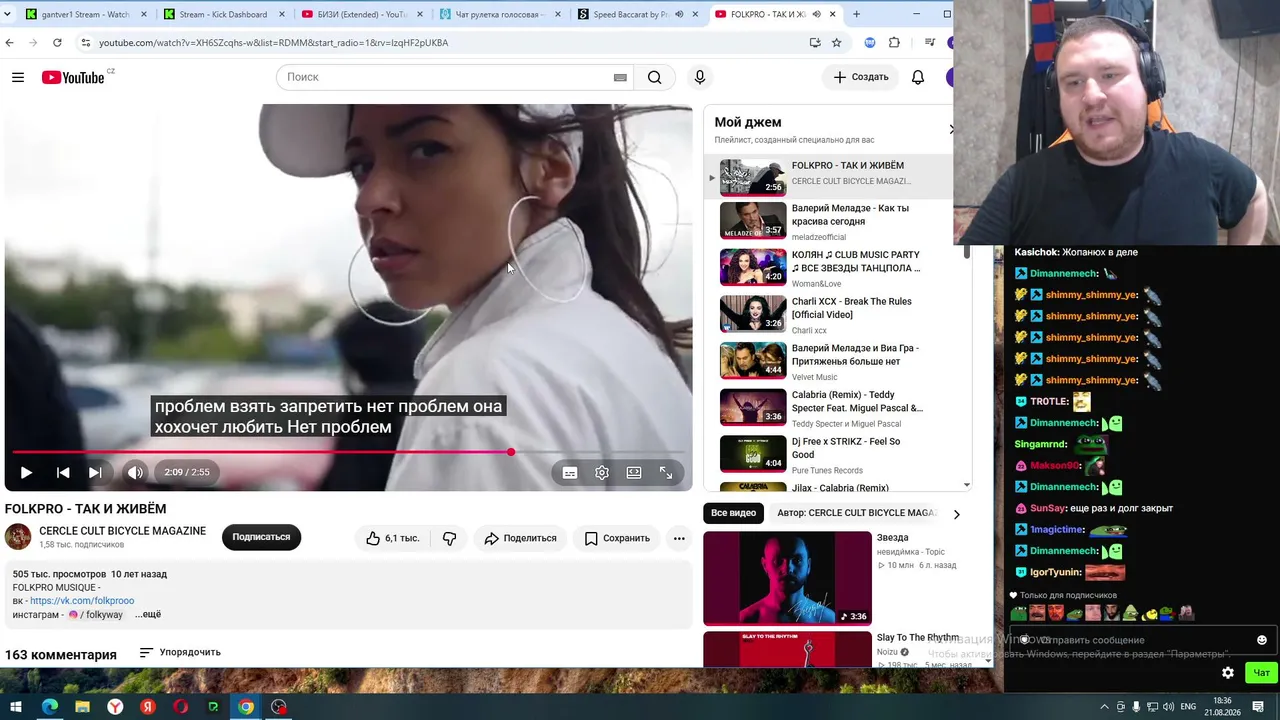Open the YouTube guide hamburger menu
The width and height of the screenshot is (1280, 720).
click(18, 77)
